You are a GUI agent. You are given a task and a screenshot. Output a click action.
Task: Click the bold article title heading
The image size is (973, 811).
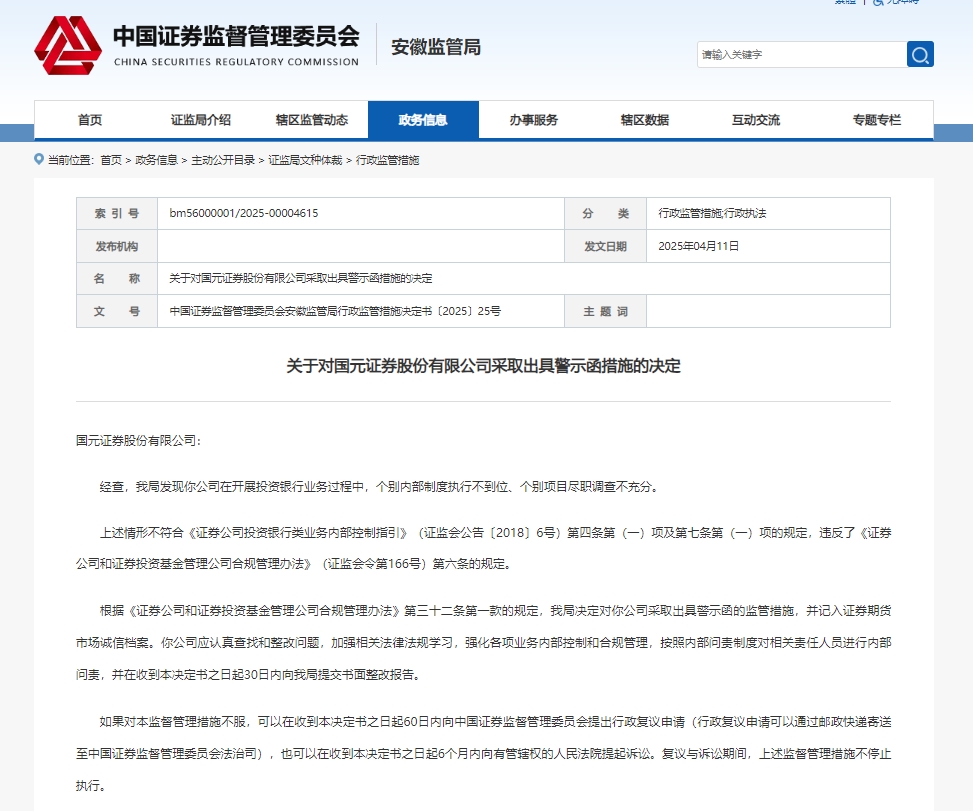[483, 366]
